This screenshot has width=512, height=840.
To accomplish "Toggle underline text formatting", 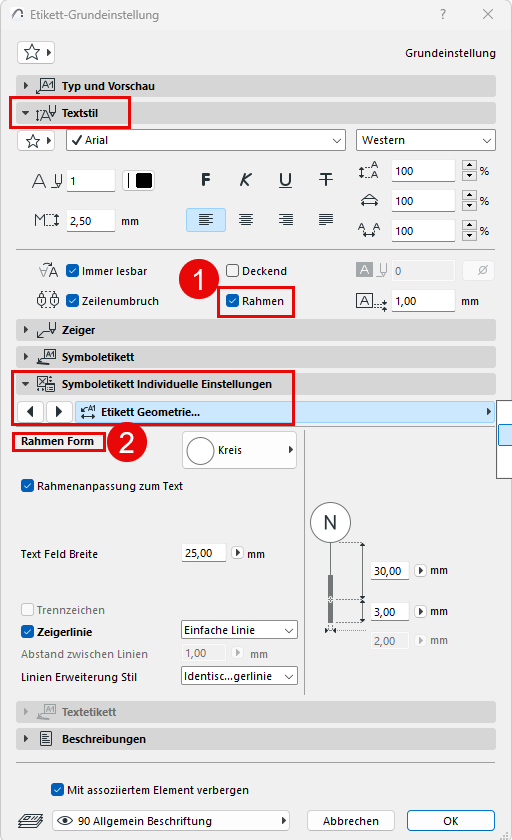I will point(285,180).
